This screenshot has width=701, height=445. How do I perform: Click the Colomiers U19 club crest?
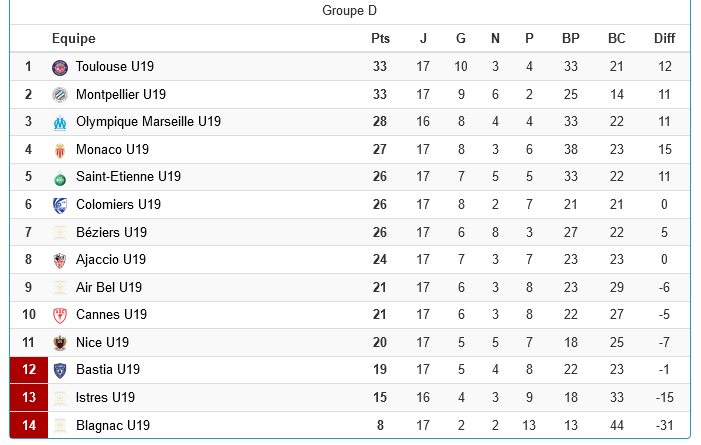click(60, 205)
